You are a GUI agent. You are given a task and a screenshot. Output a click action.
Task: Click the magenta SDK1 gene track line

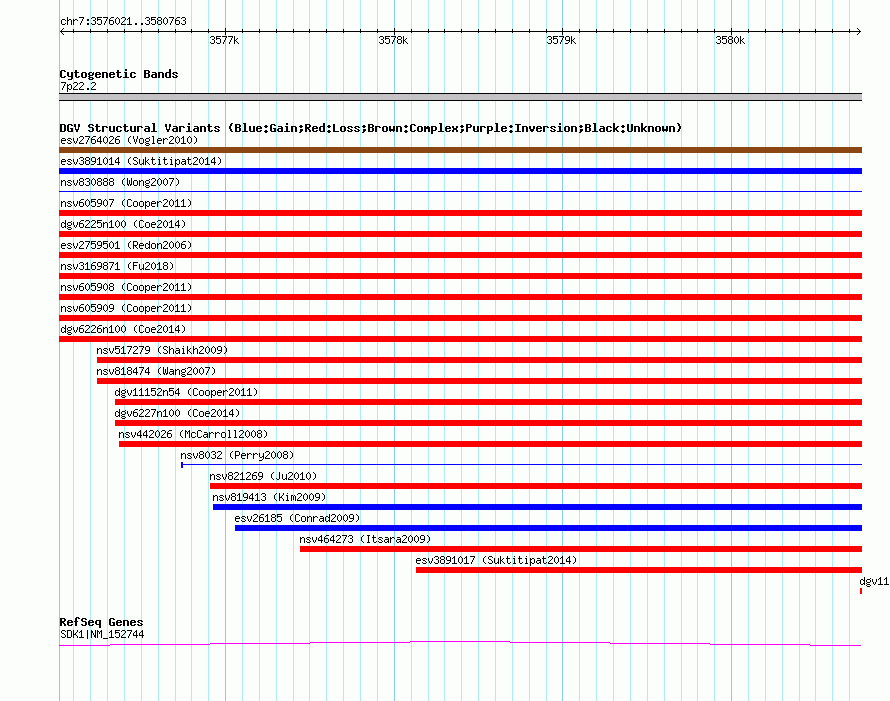pos(460,643)
